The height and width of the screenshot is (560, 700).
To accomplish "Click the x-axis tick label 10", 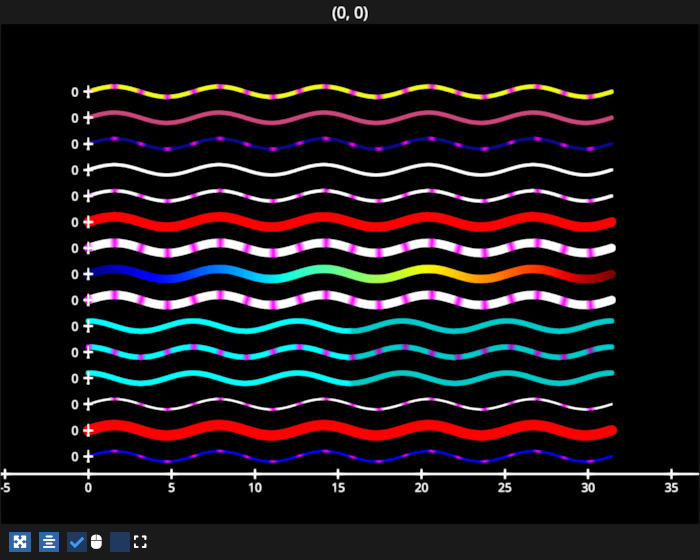I will pyautogui.click(x=255, y=489).
